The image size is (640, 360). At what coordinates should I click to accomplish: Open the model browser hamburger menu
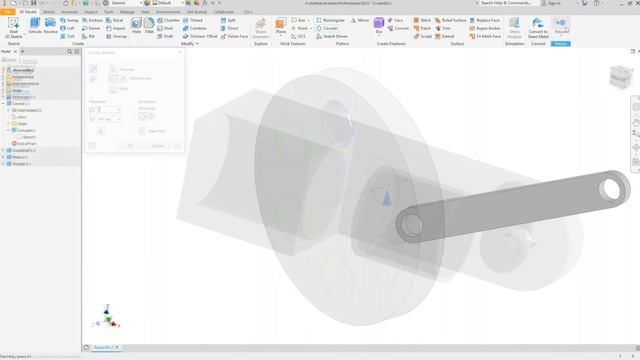[x=77, y=51]
